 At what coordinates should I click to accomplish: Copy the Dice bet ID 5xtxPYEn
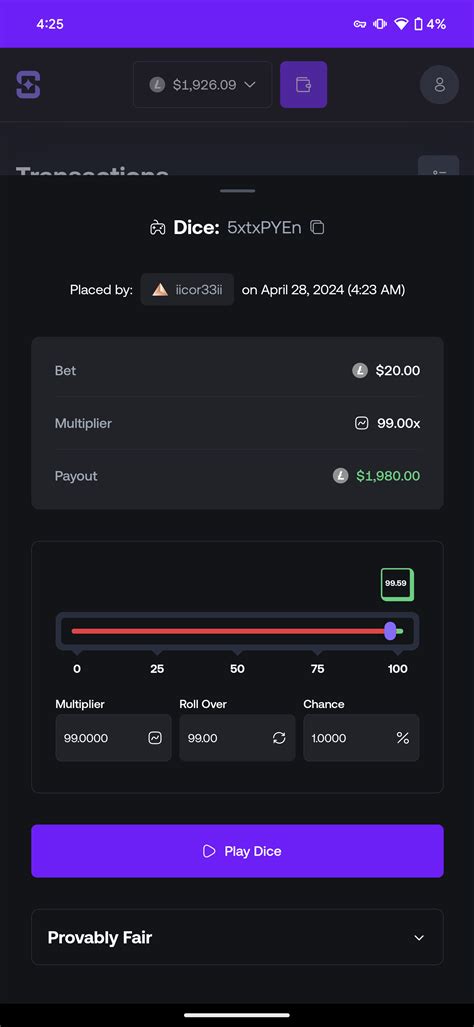point(318,227)
